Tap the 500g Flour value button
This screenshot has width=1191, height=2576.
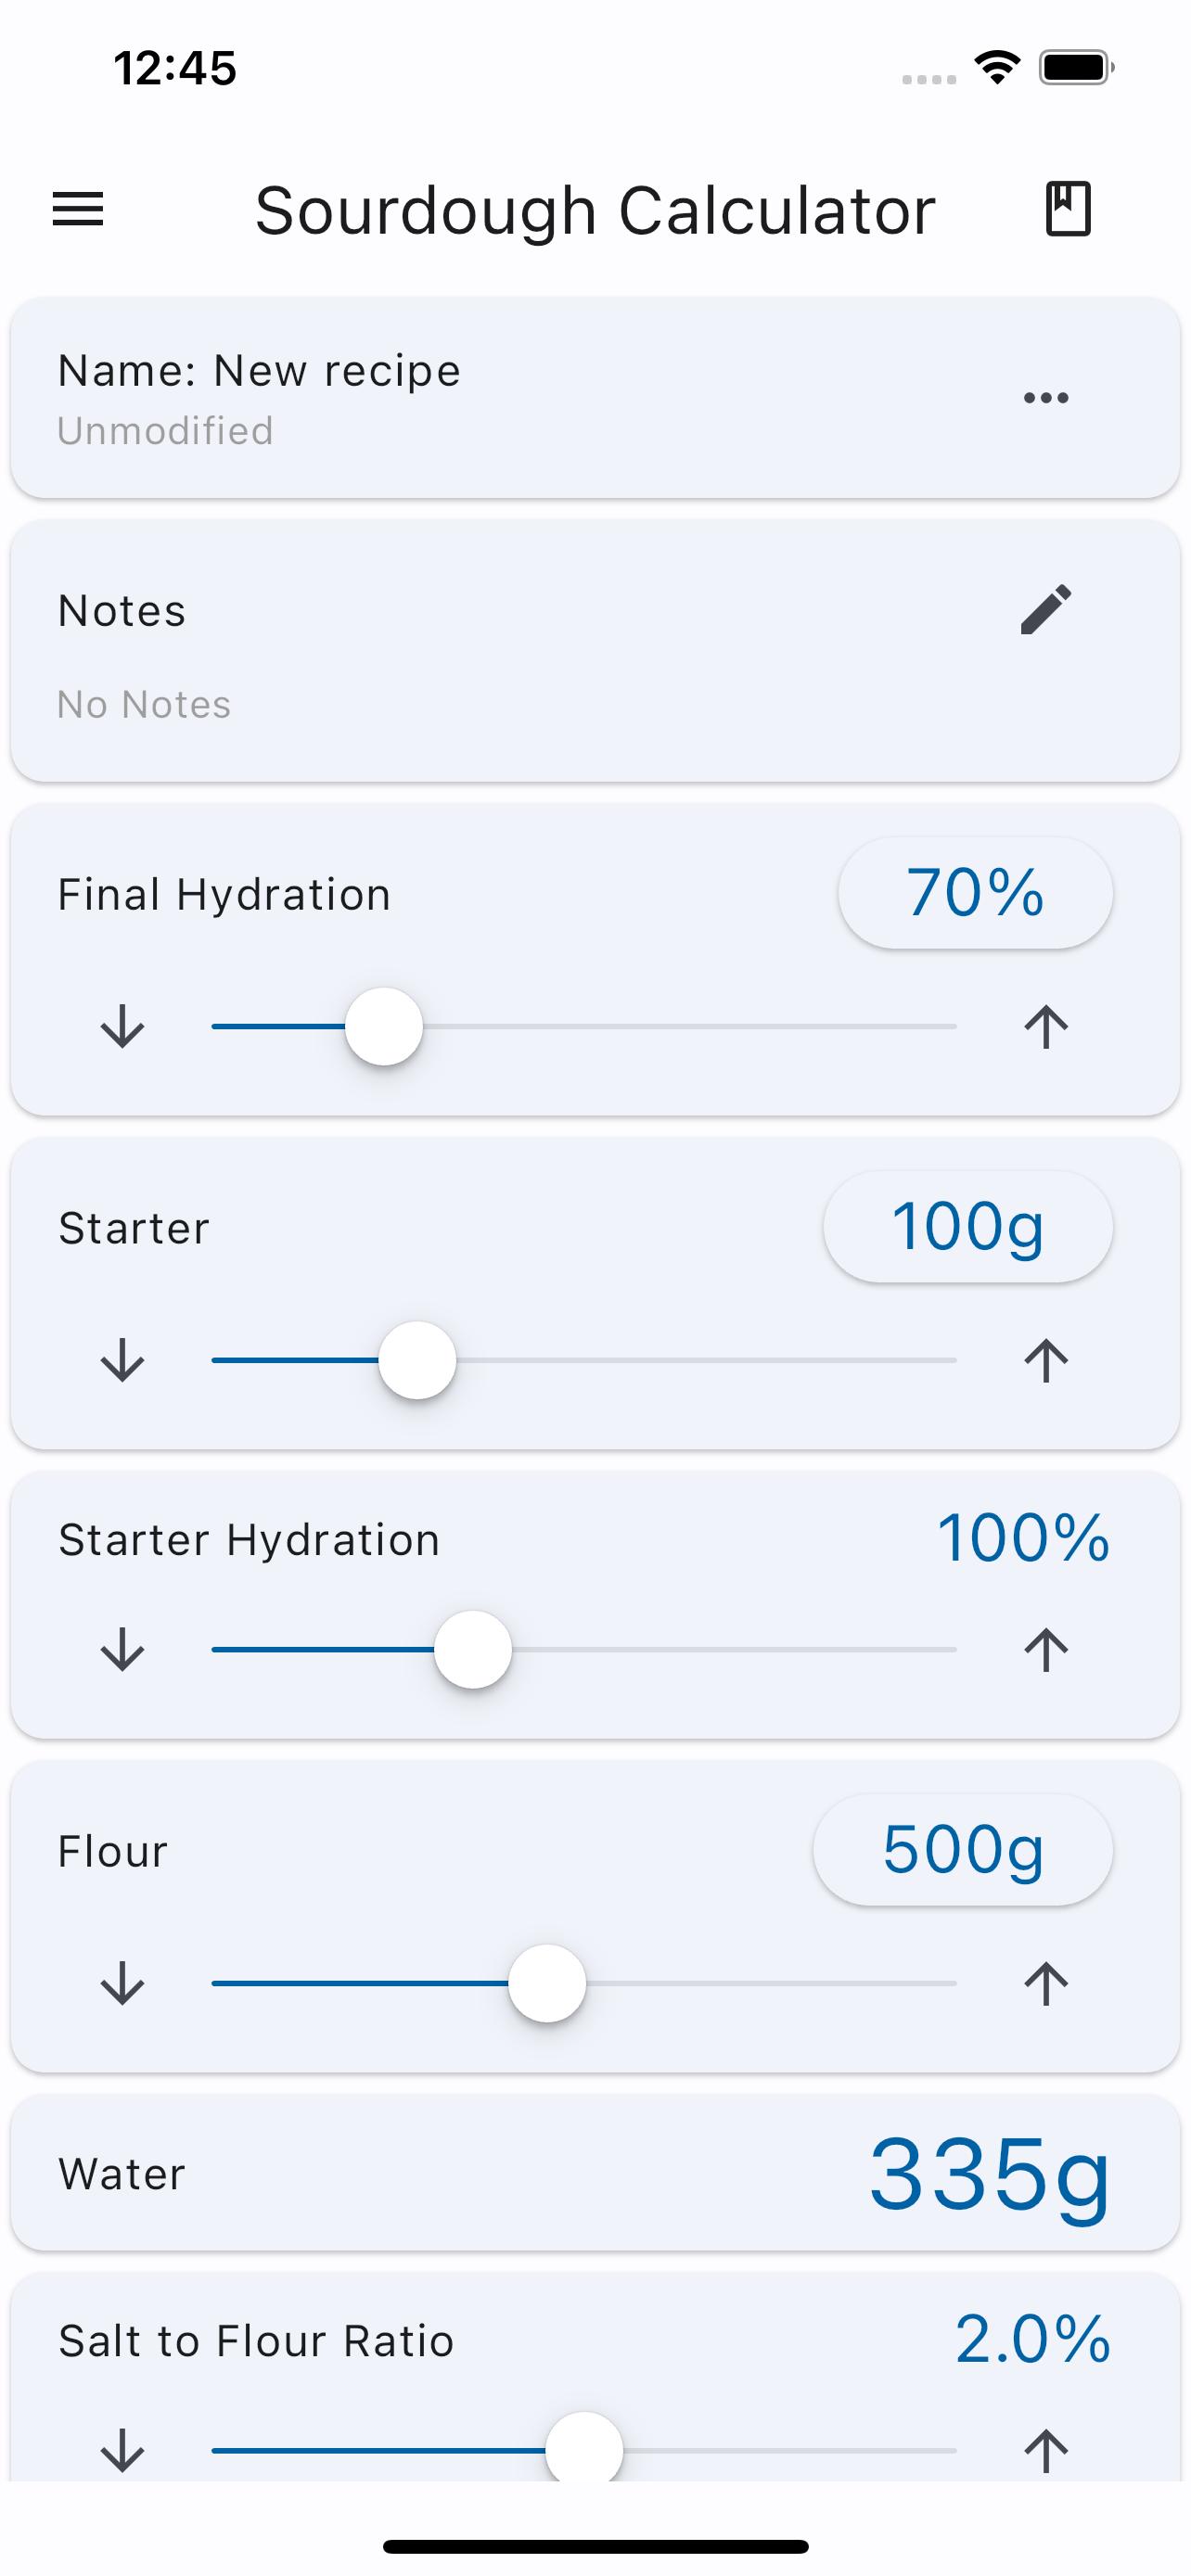[962, 1850]
